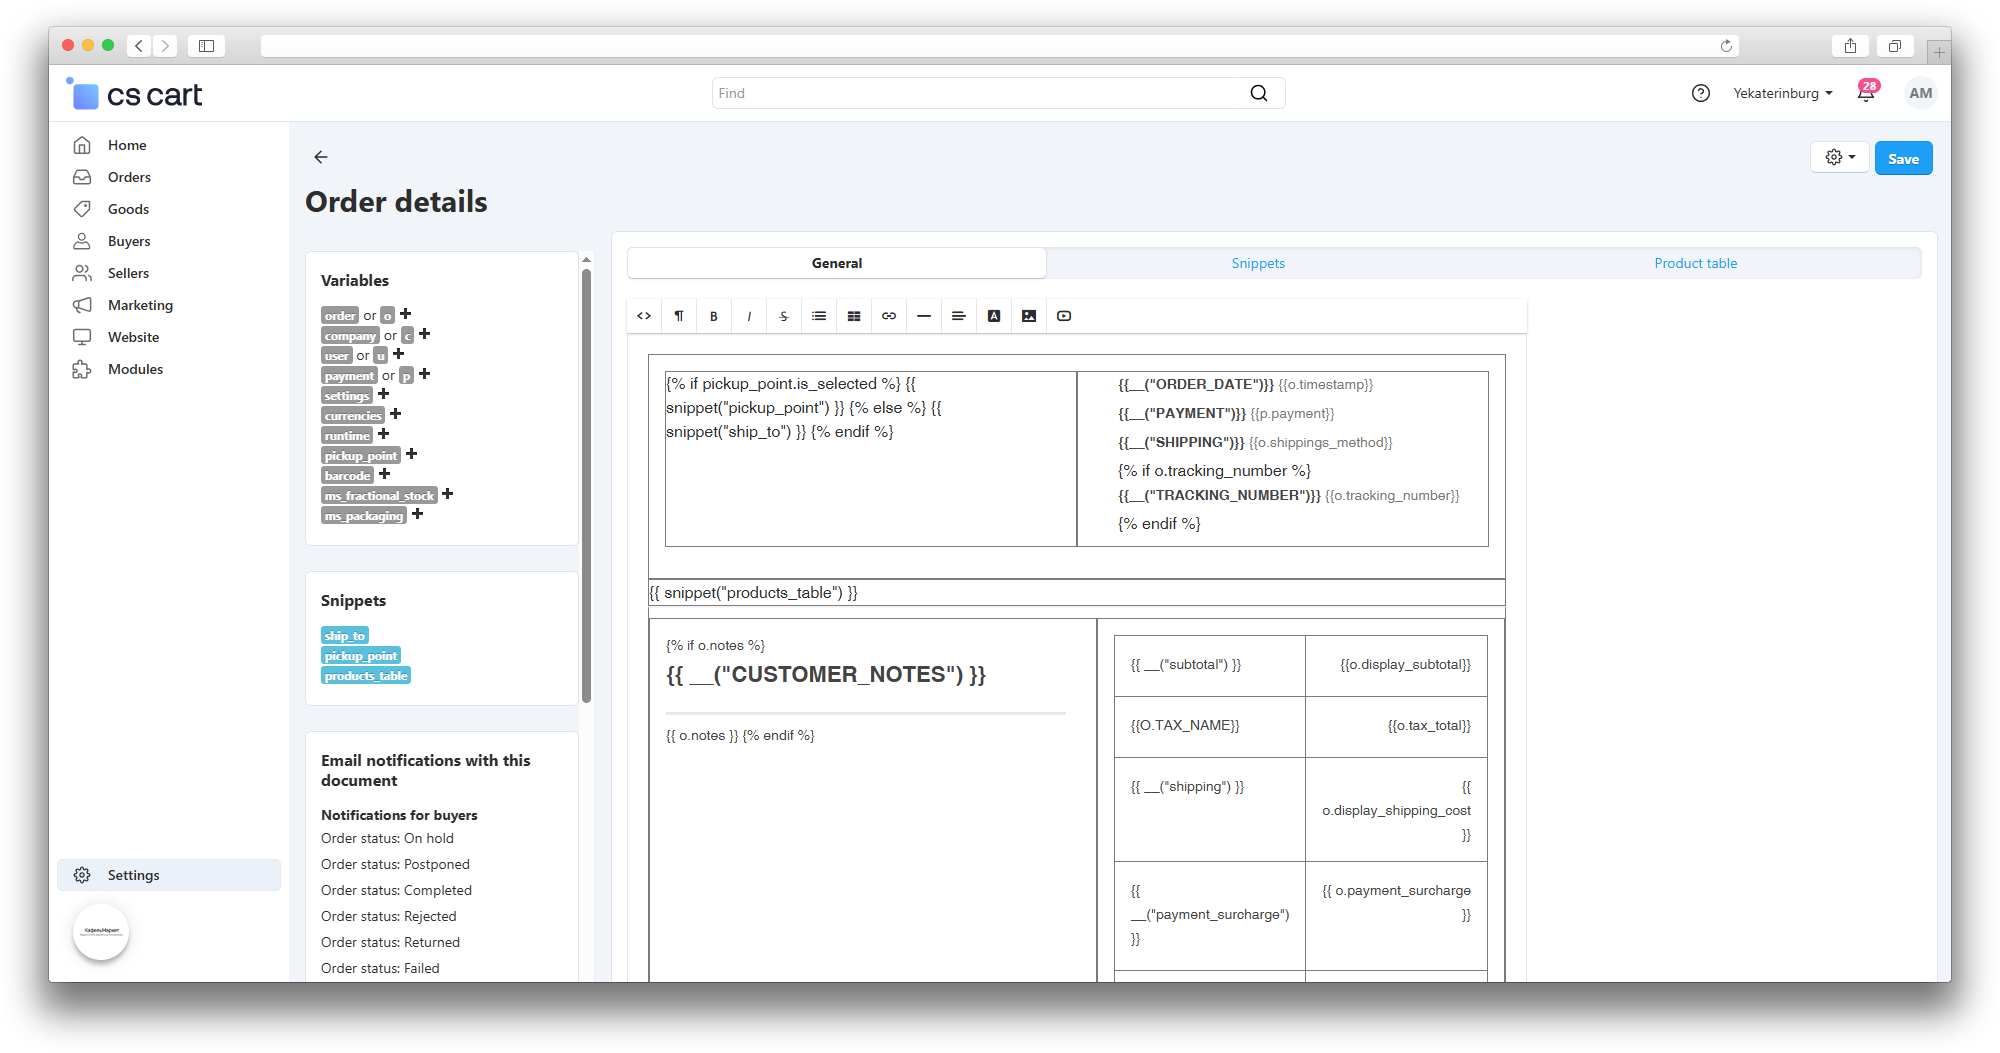This screenshot has height=1053, width=2000.
Task: Insert a horizontal line in editor
Action: click(924, 316)
